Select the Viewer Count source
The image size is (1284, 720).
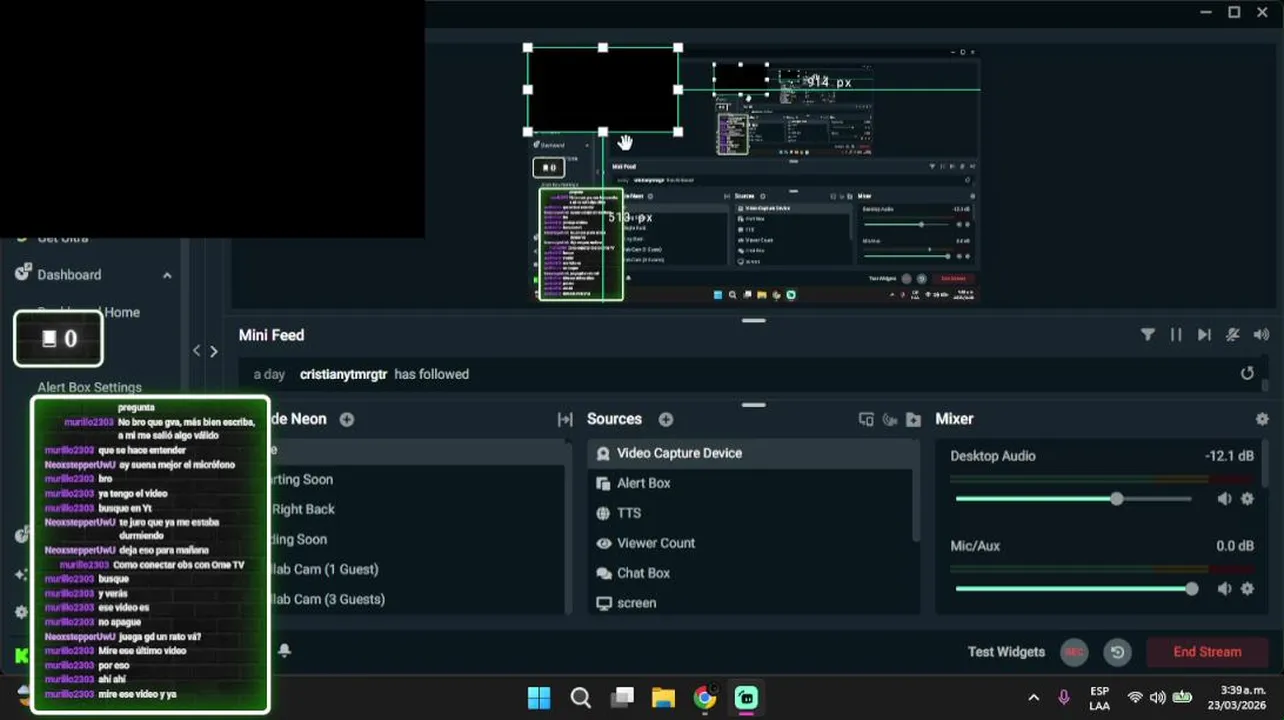tap(752, 543)
